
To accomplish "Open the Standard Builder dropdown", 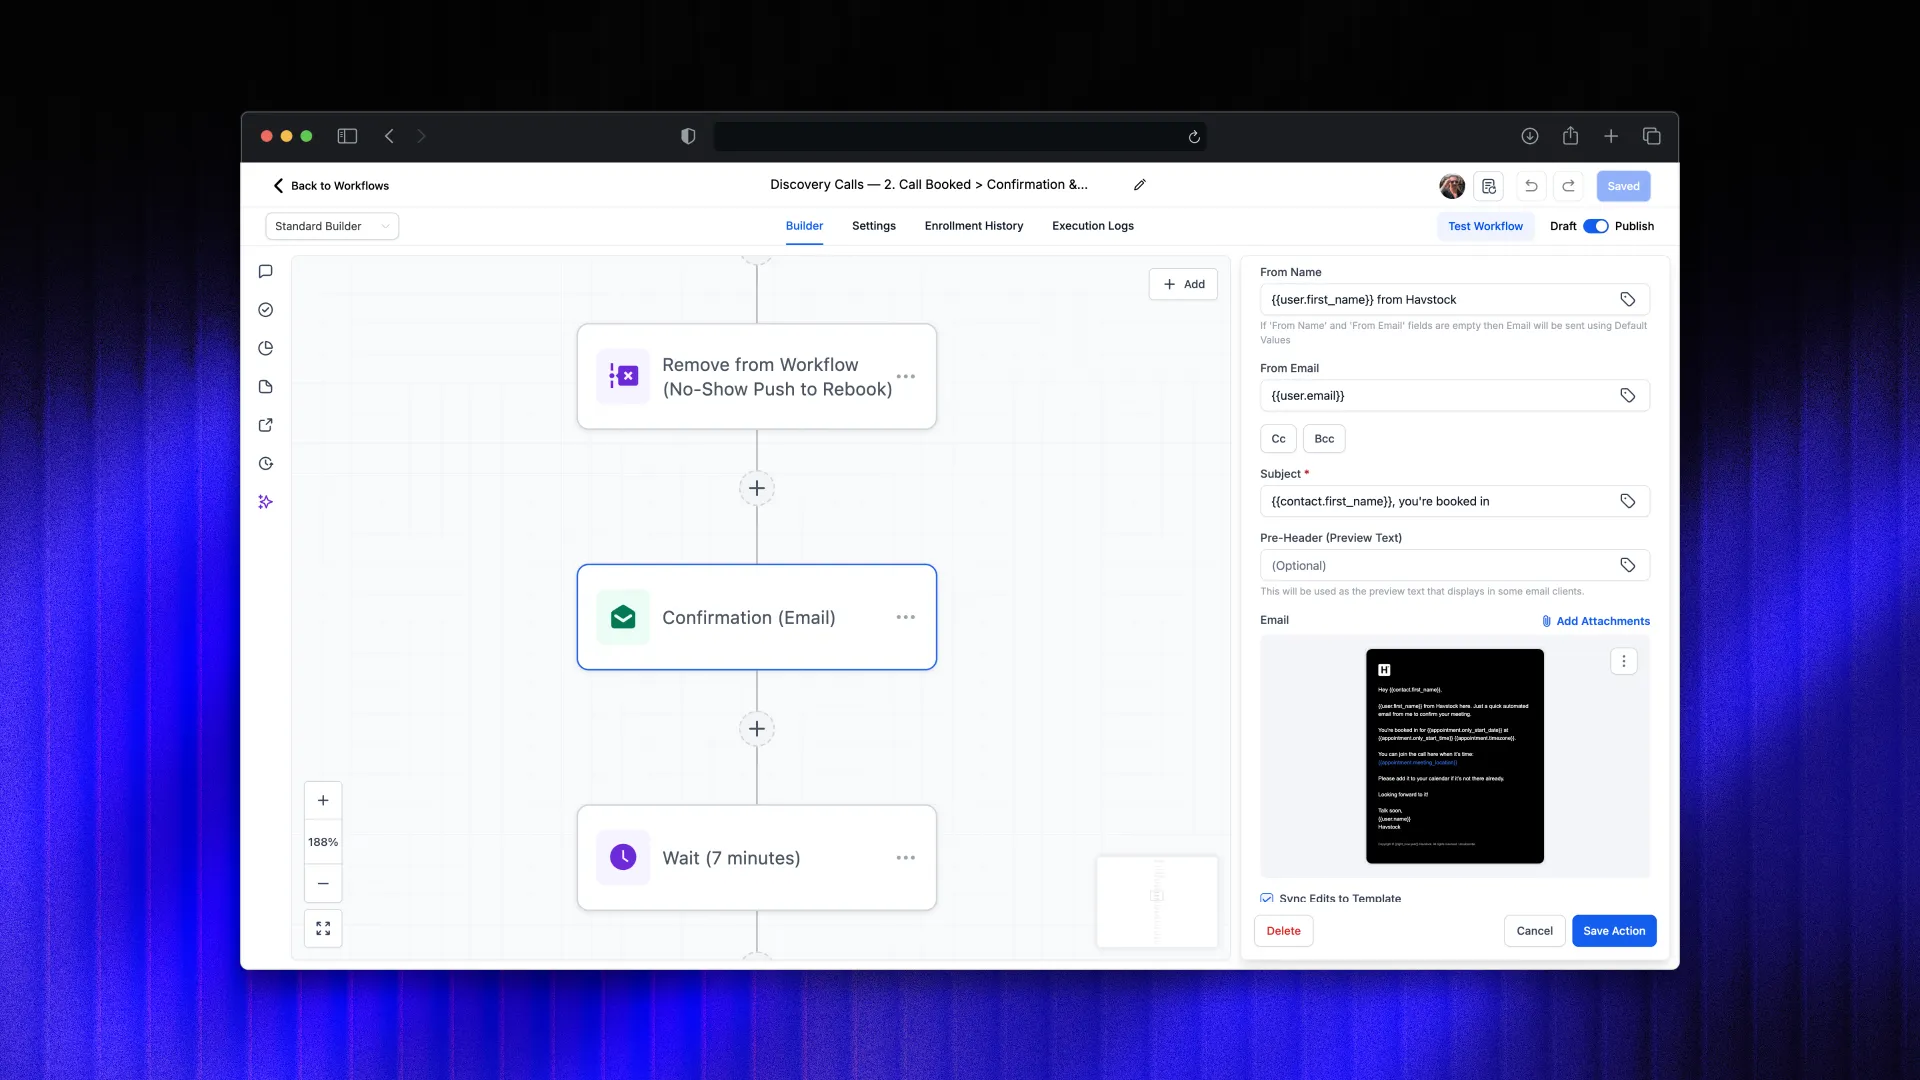I will [331, 226].
